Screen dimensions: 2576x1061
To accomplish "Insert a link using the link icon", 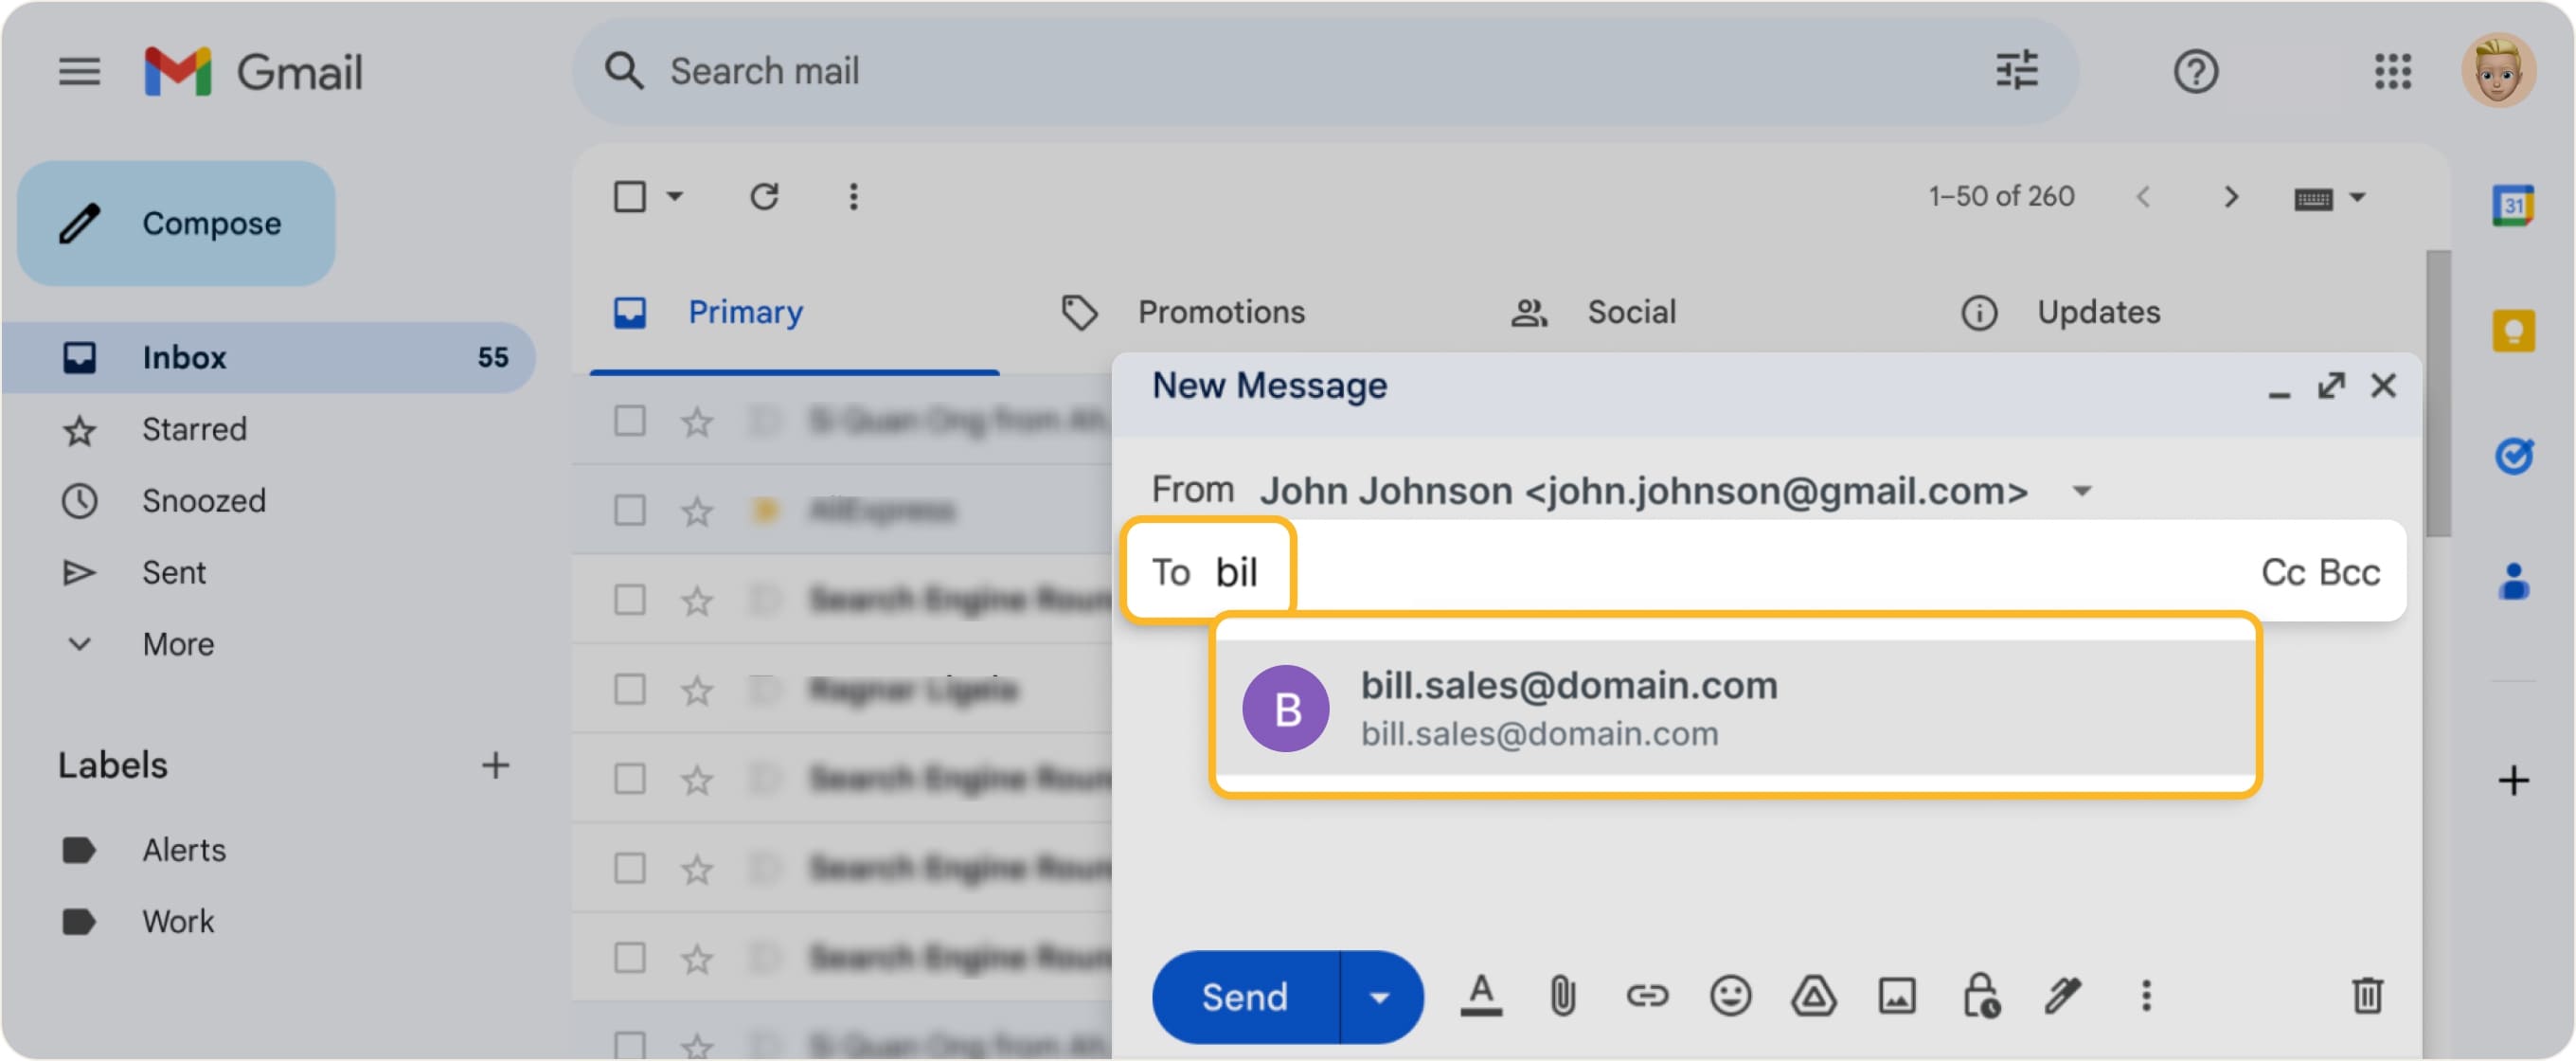I will [1647, 996].
